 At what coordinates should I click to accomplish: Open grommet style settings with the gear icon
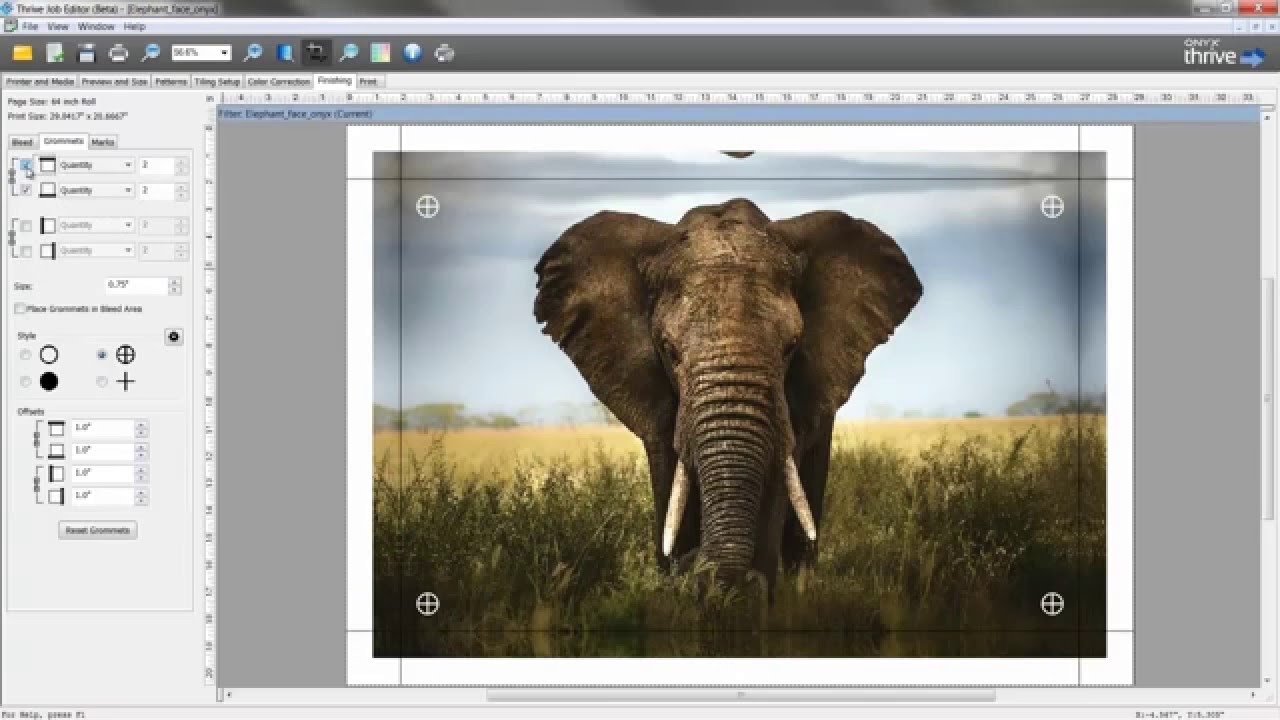tap(174, 337)
